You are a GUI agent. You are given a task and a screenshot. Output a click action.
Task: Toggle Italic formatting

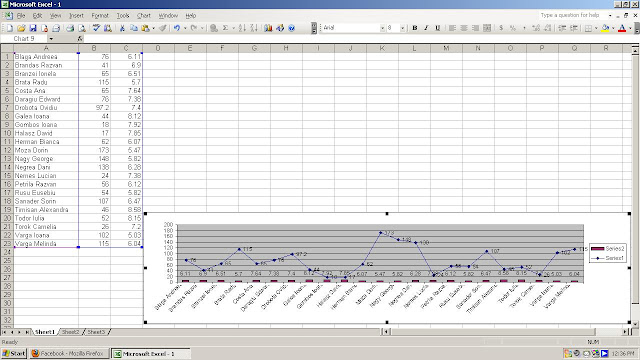click(x=426, y=28)
